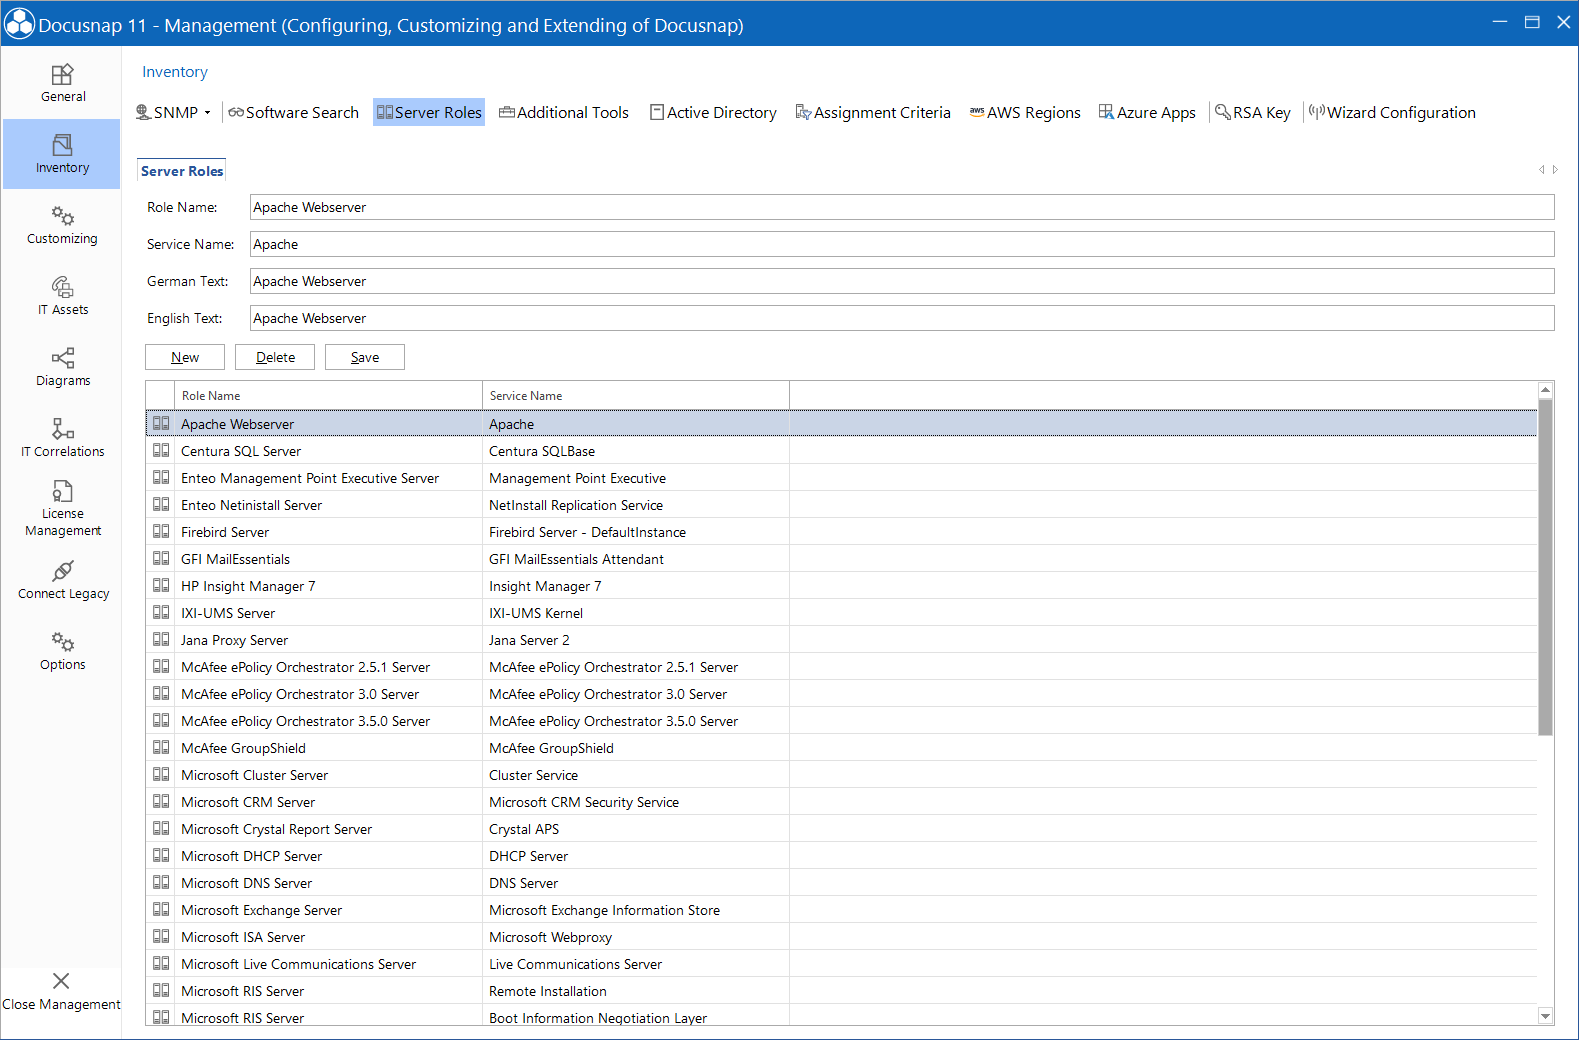
Task: Sort by Service Name column header
Action: pos(636,396)
